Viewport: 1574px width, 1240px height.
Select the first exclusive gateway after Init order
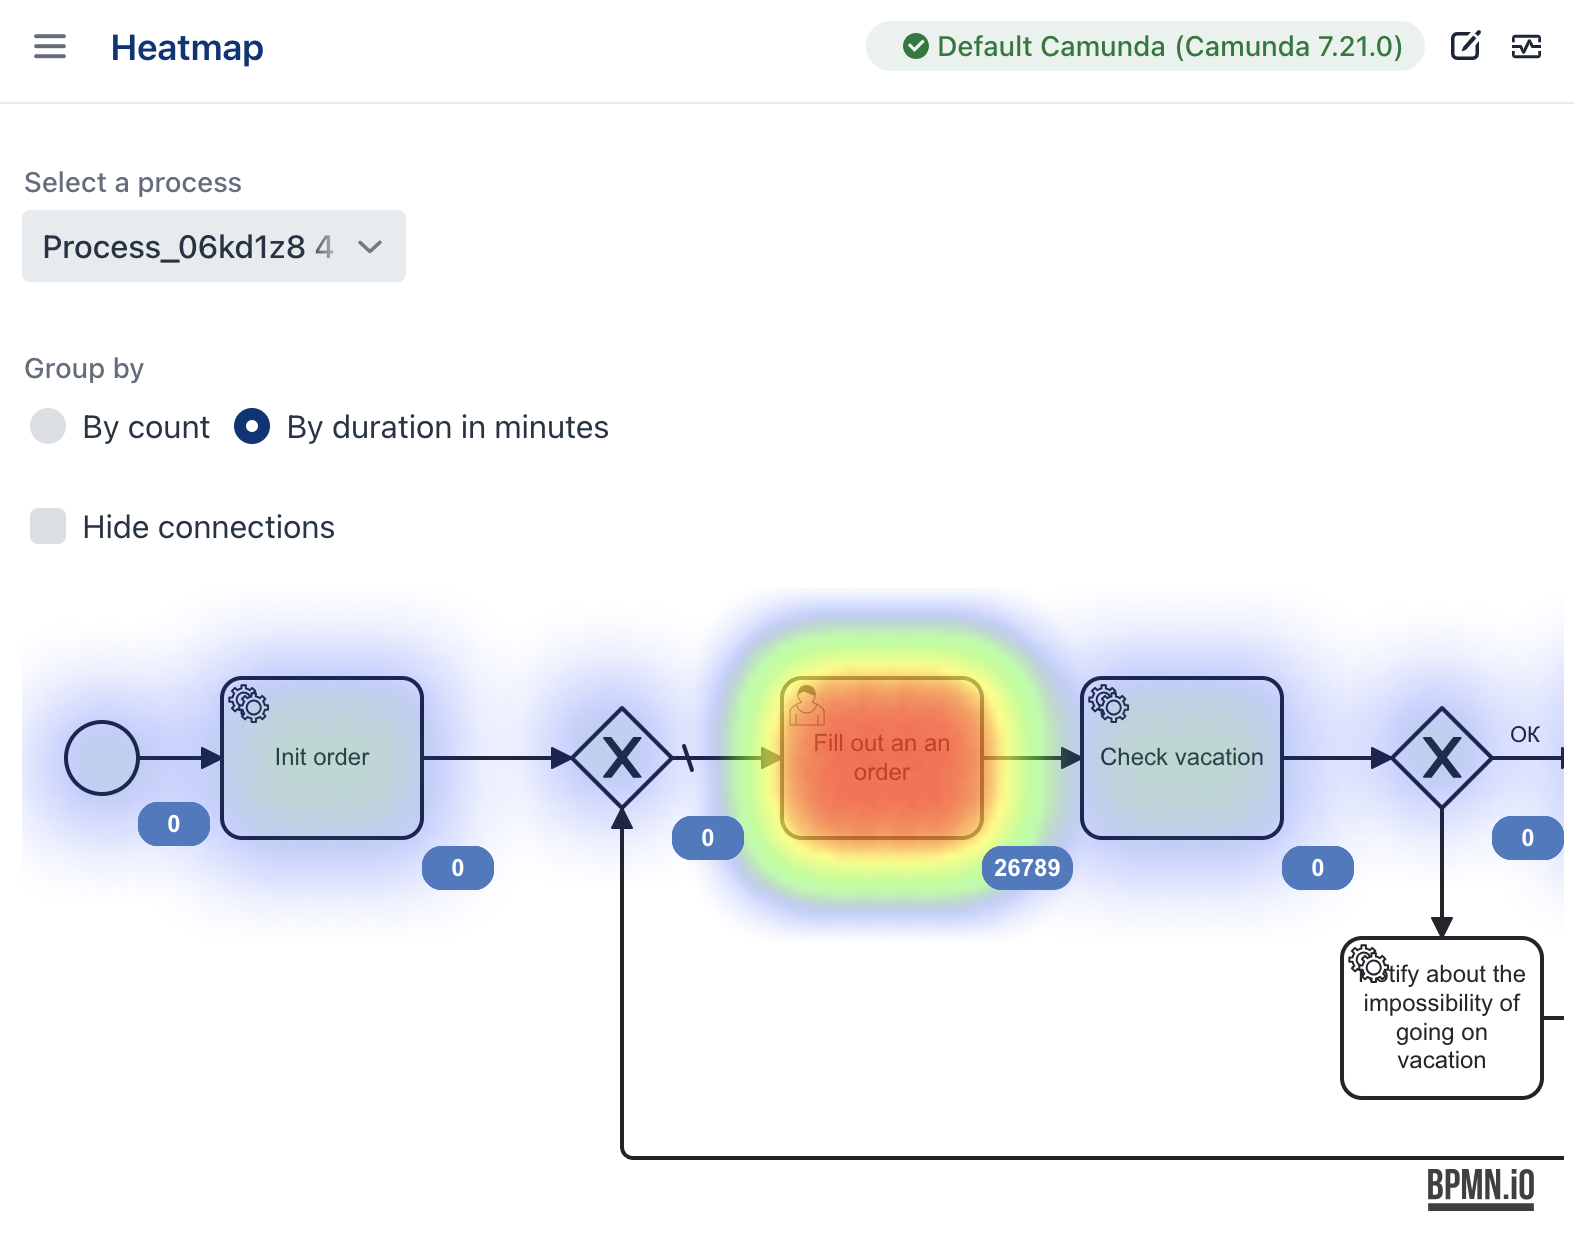(622, 758)
